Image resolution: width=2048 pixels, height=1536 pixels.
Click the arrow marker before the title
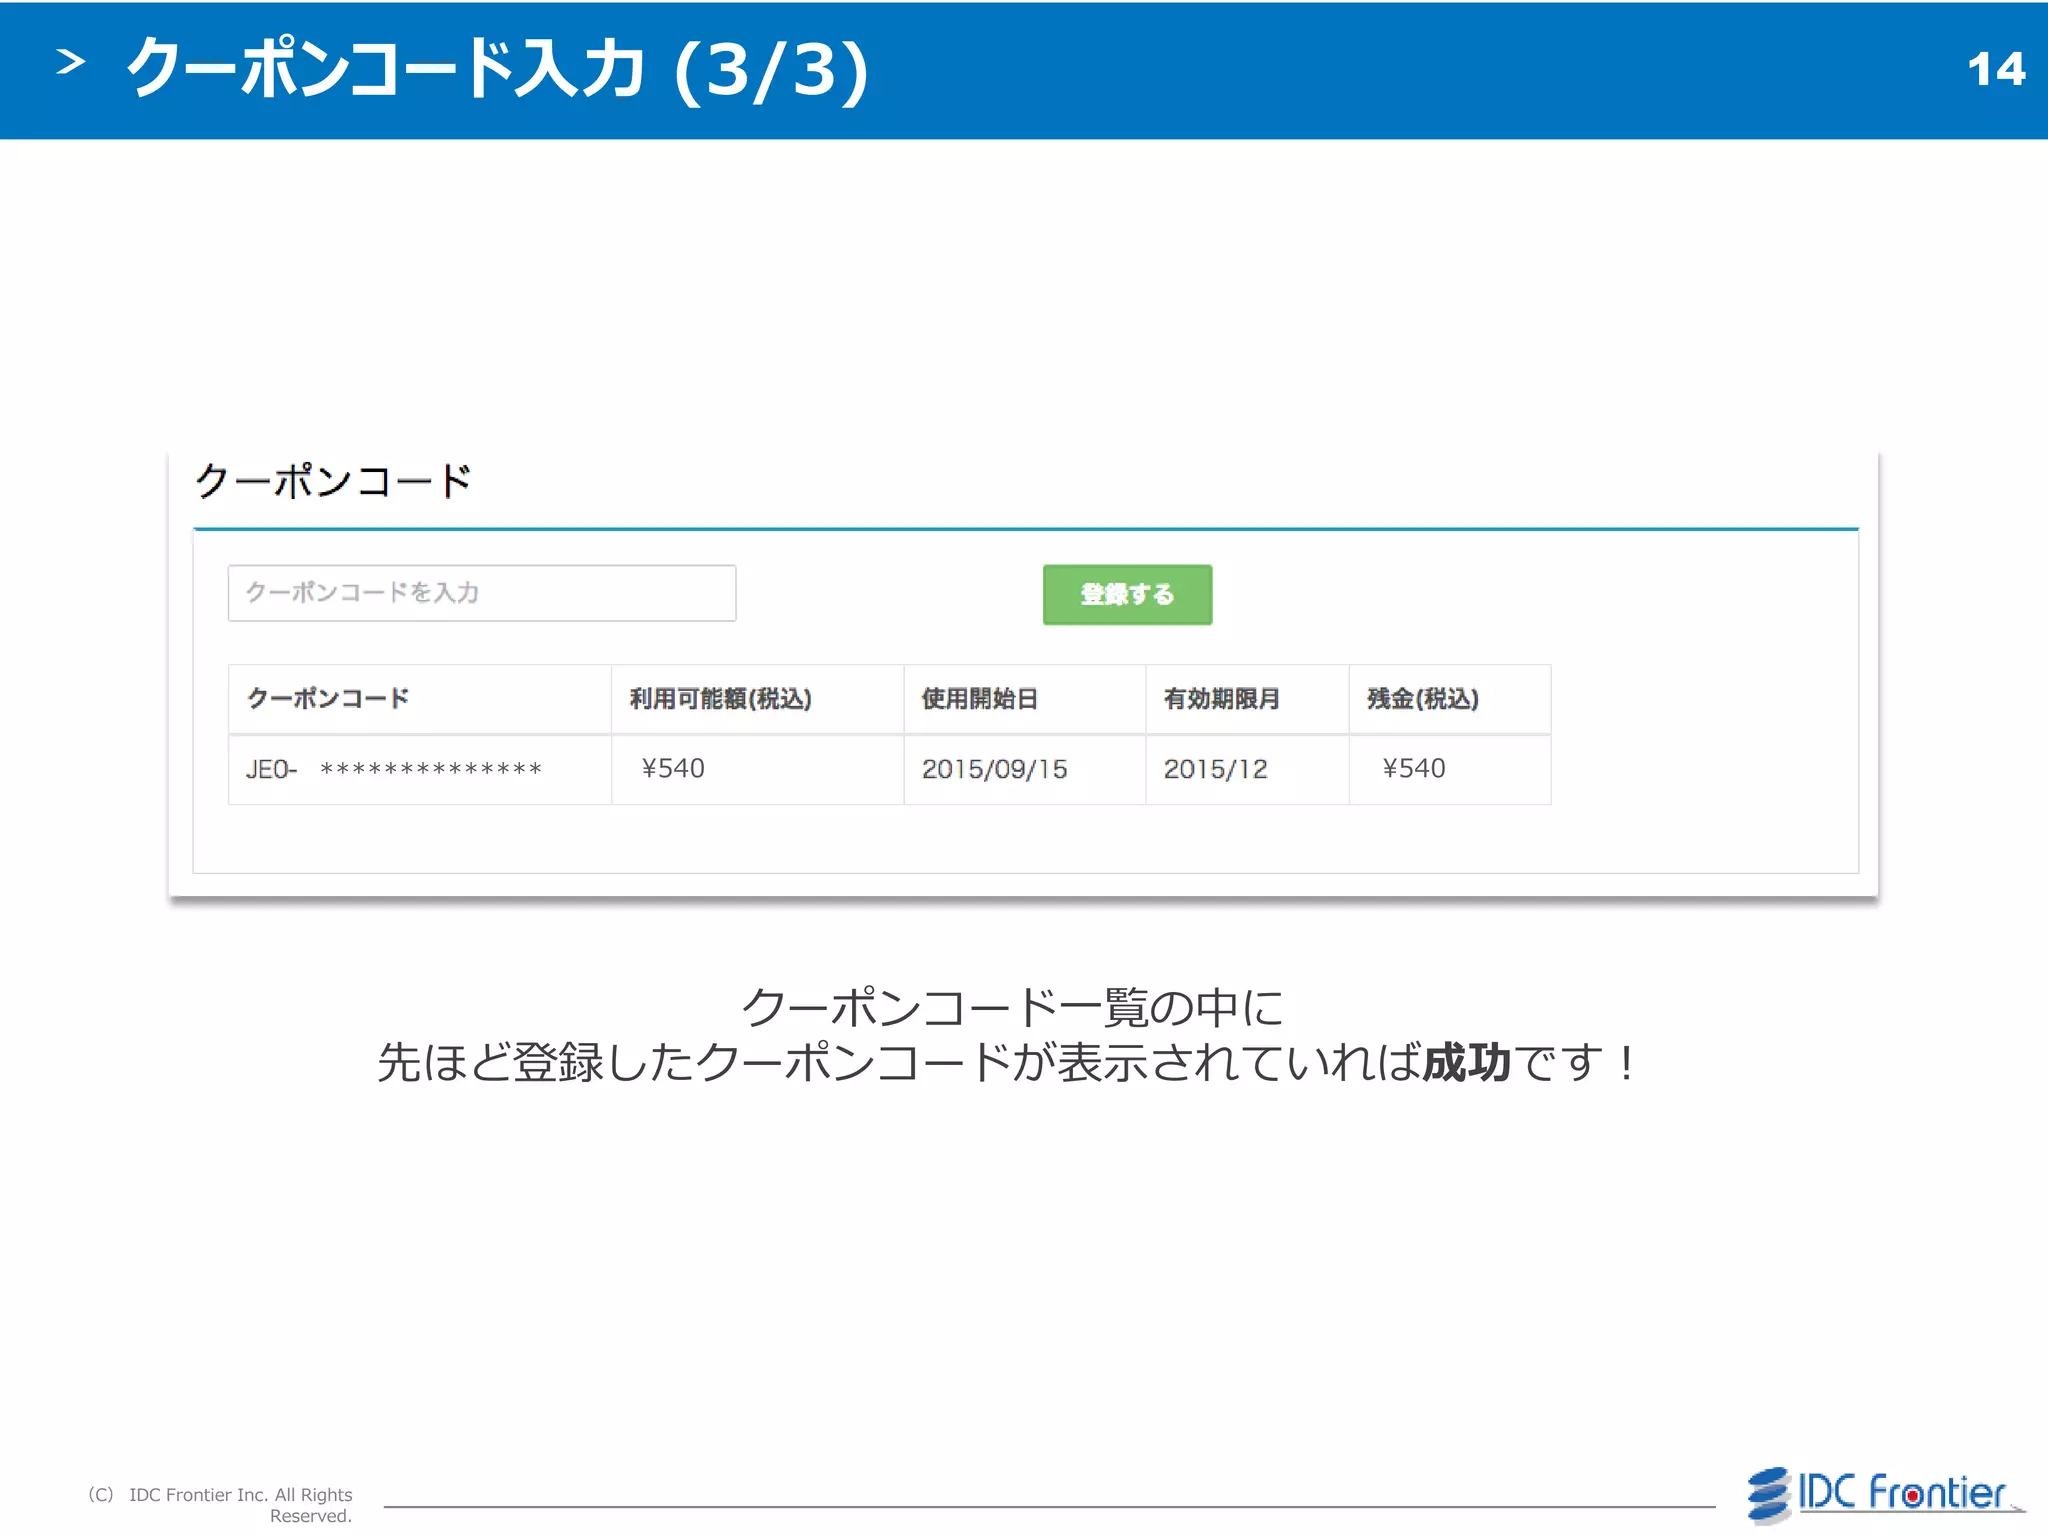click(x=70, y=62)
